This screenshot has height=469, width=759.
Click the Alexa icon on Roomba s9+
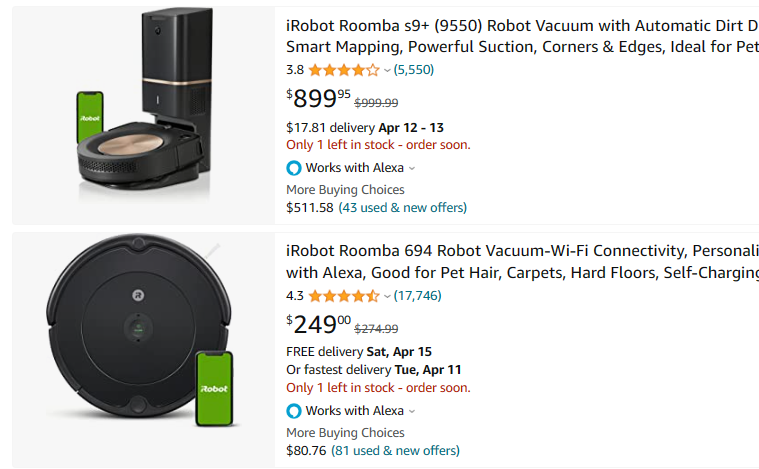tap(294, 168)
